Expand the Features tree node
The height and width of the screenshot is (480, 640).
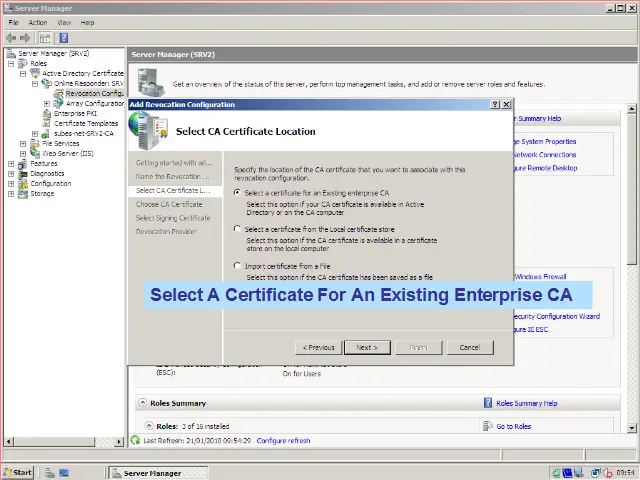click(11, 164)
